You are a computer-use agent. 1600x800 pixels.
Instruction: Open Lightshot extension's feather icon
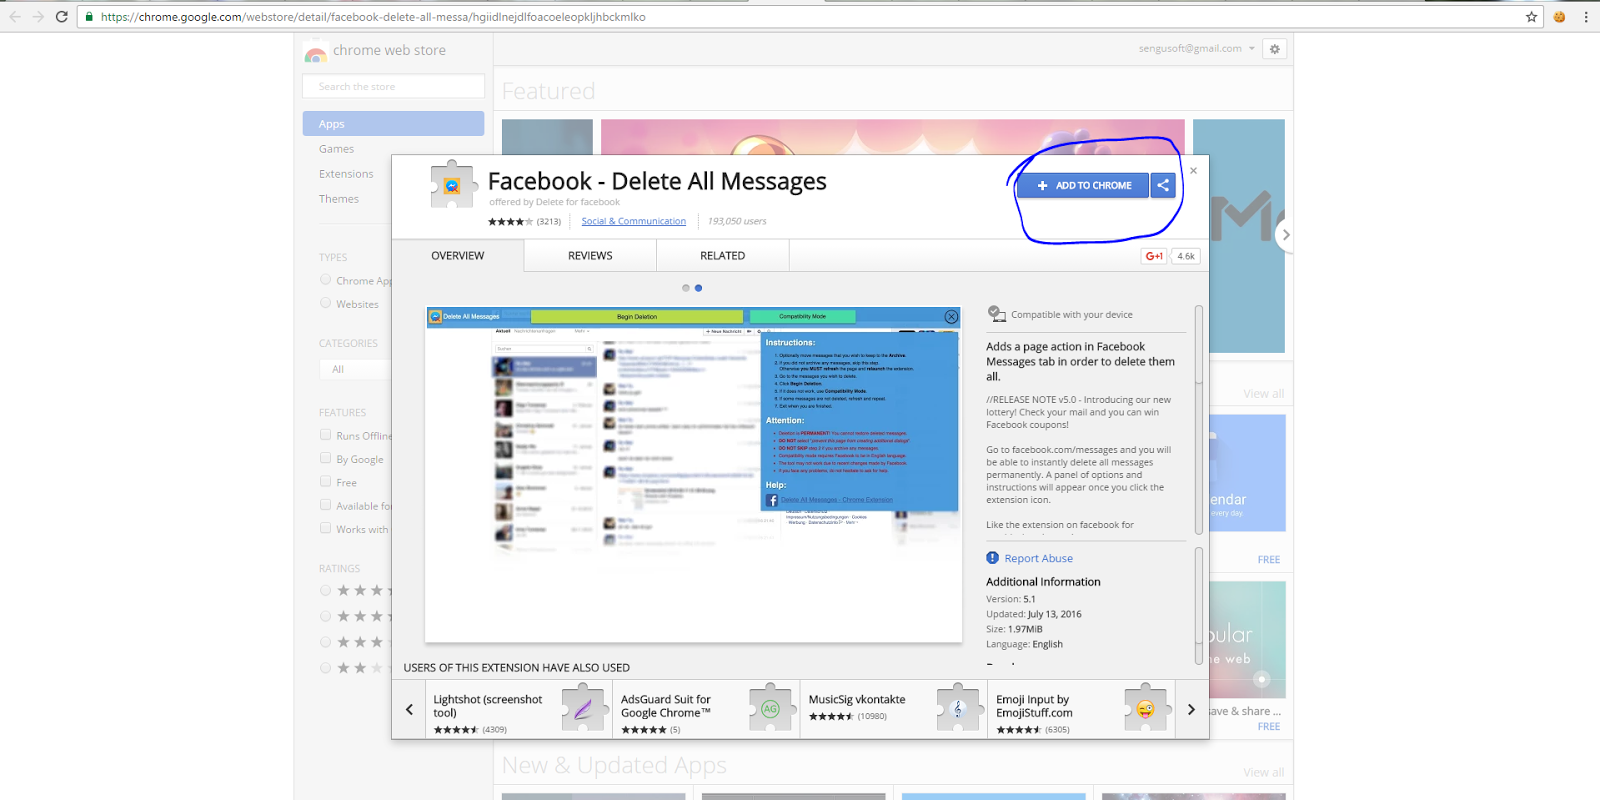click(x=583, y=708)
